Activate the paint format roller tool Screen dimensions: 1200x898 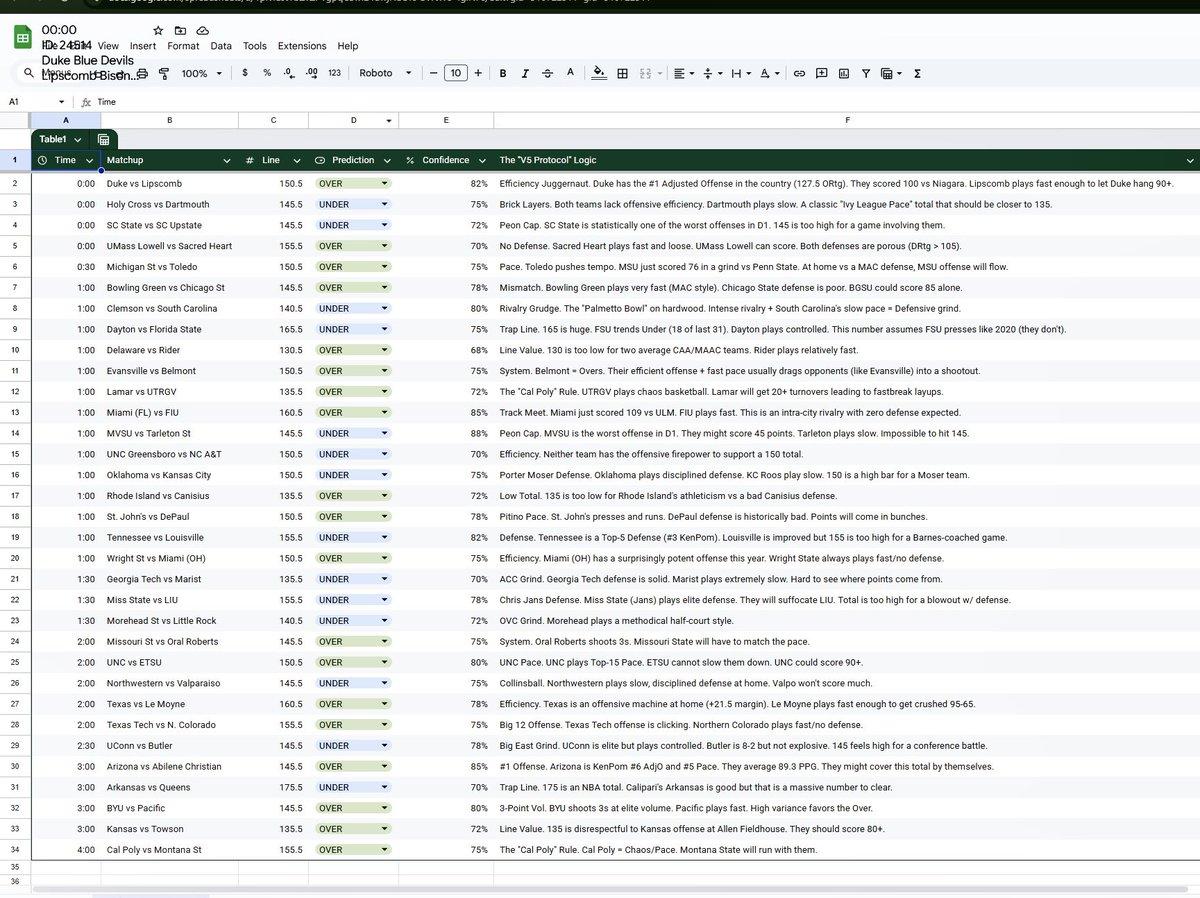point(164,73)
